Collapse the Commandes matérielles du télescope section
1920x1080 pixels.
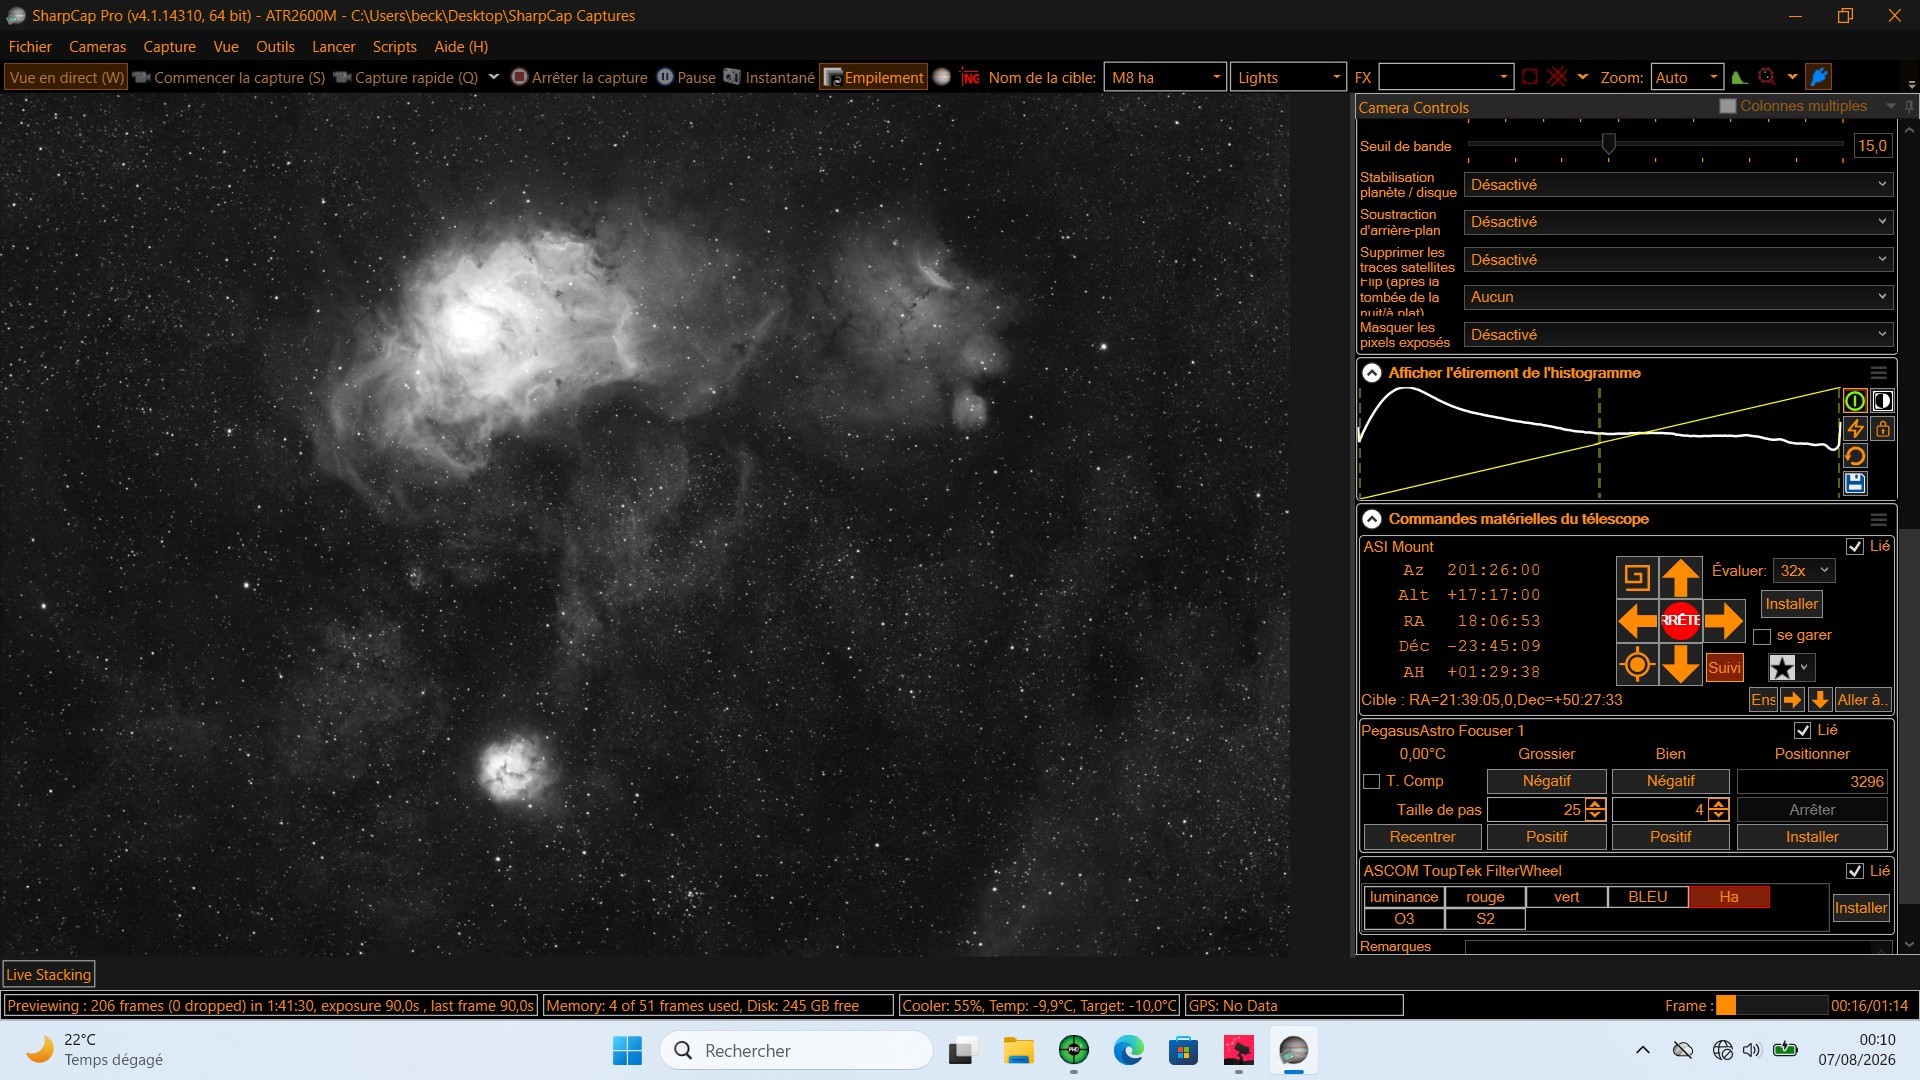pyautogui.click(x=1372, y=519)
